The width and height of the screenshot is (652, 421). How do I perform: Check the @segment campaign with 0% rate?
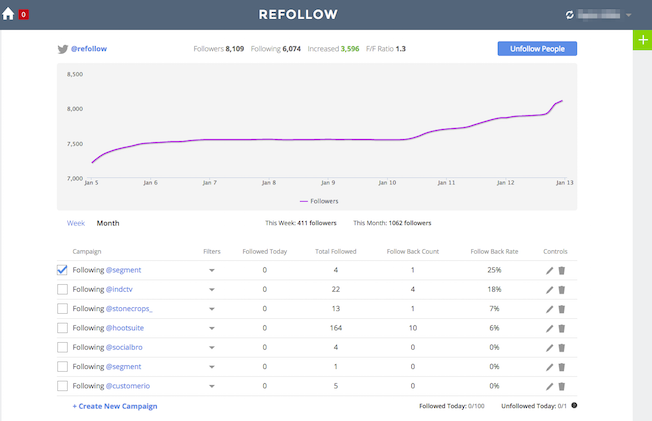tap(62, 367)
